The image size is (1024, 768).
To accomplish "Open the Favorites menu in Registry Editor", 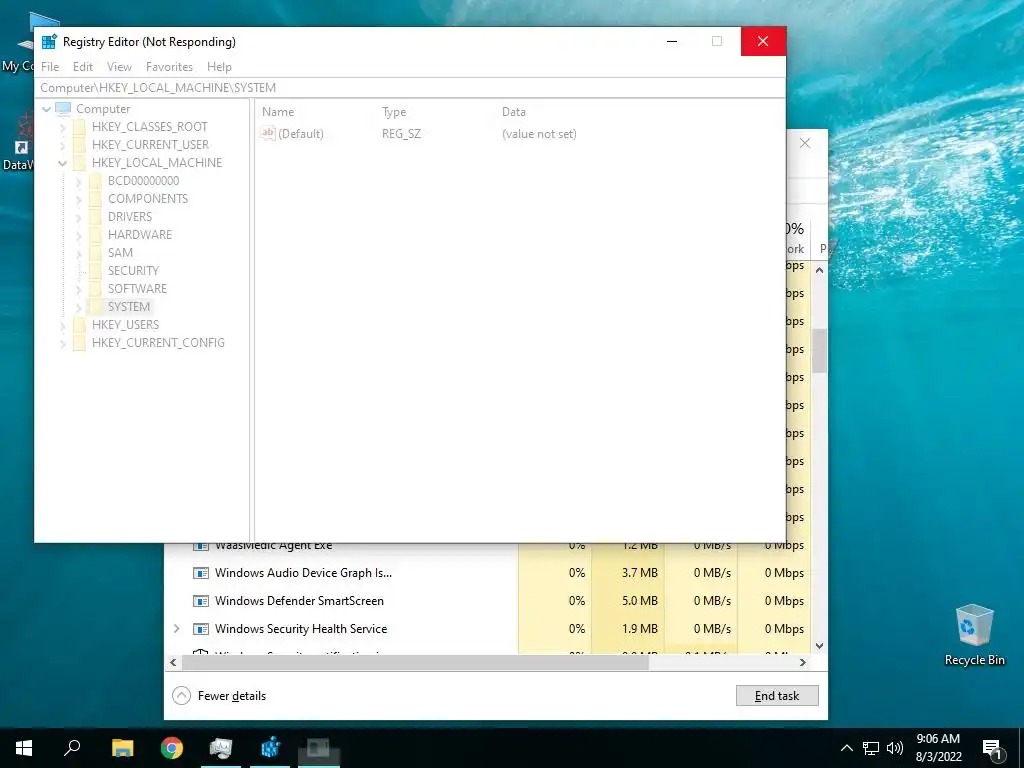I will click(169, 67).
